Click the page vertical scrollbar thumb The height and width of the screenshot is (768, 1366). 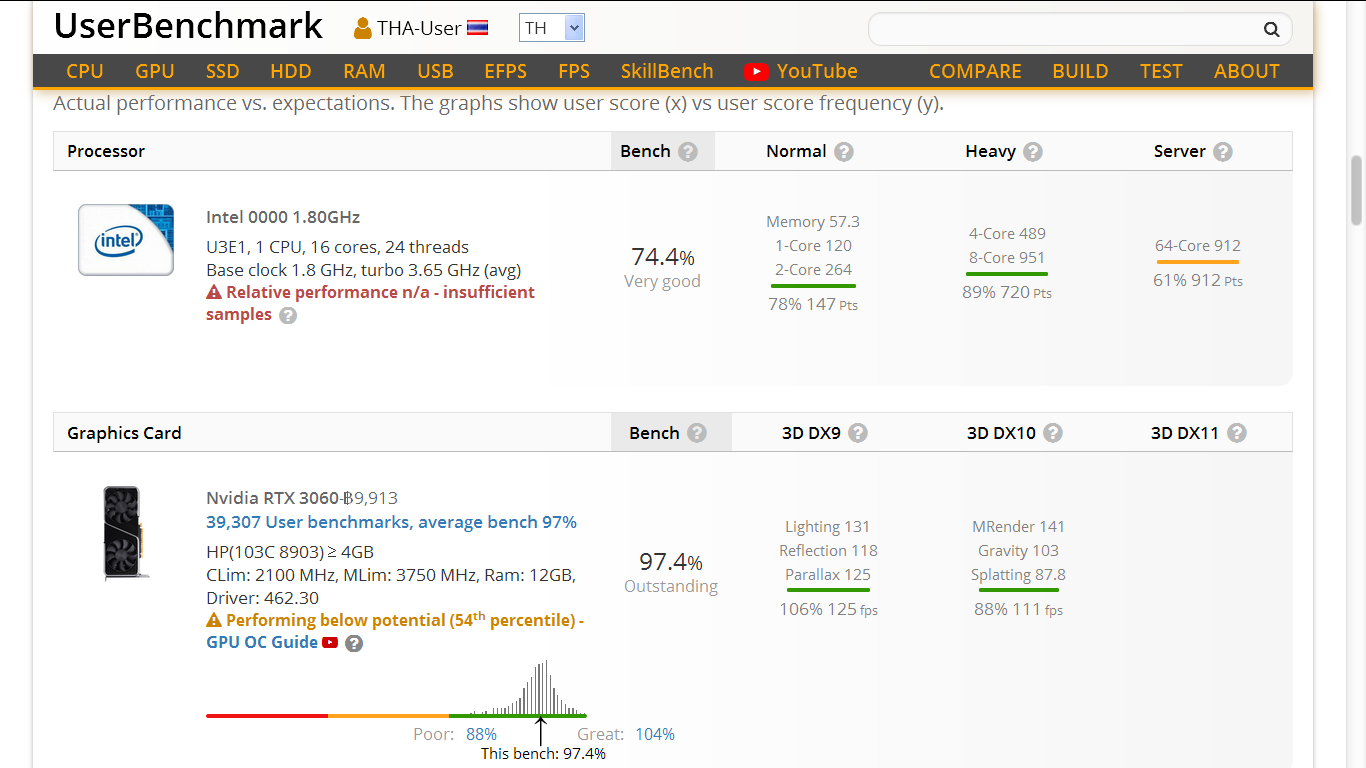(1357, 190)
